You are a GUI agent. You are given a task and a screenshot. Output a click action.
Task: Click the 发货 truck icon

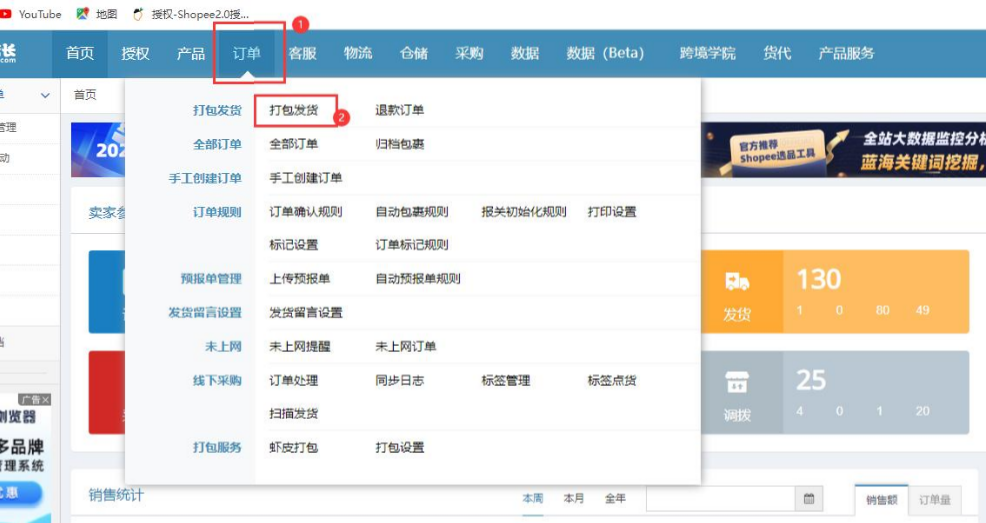737,283
